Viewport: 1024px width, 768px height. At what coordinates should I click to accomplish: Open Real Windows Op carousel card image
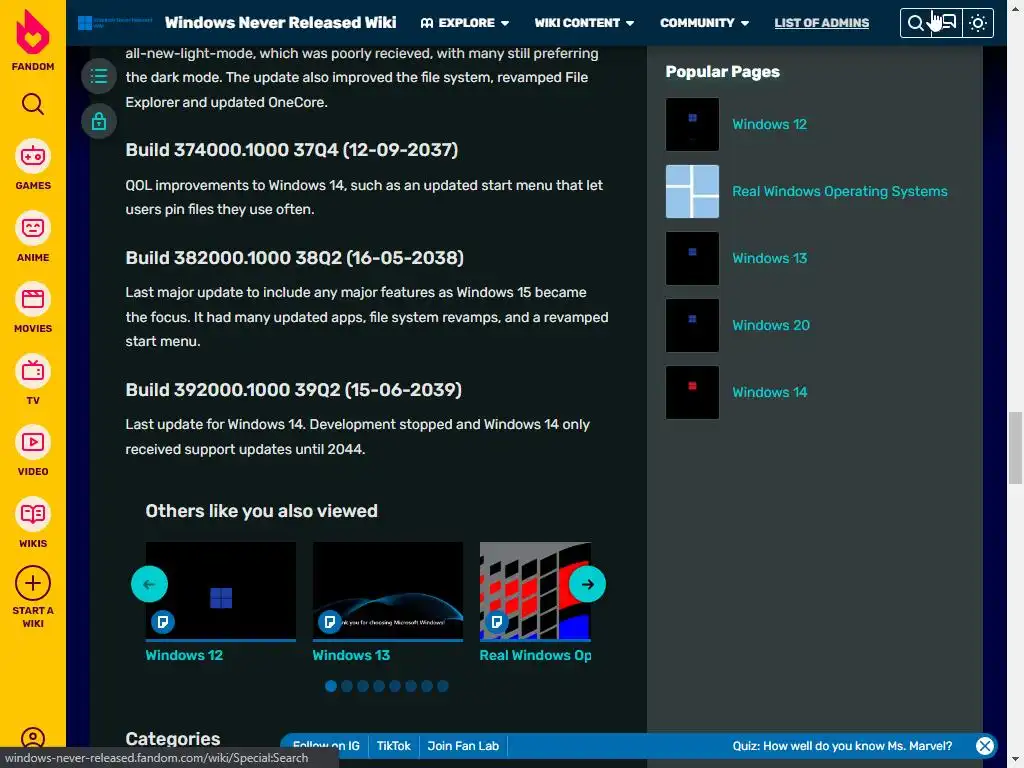(x=536, y=591)
